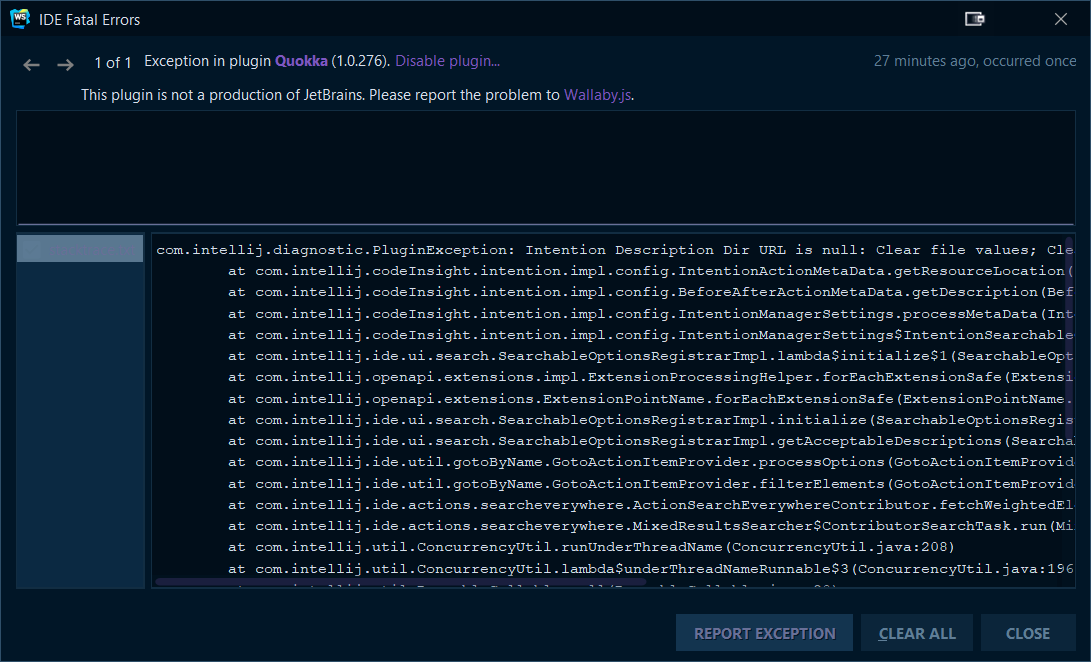Click the SearchableOptionsRegistrarImpl.lambda$initialize$1 line
1091x662 pixels.
(651, 356)
